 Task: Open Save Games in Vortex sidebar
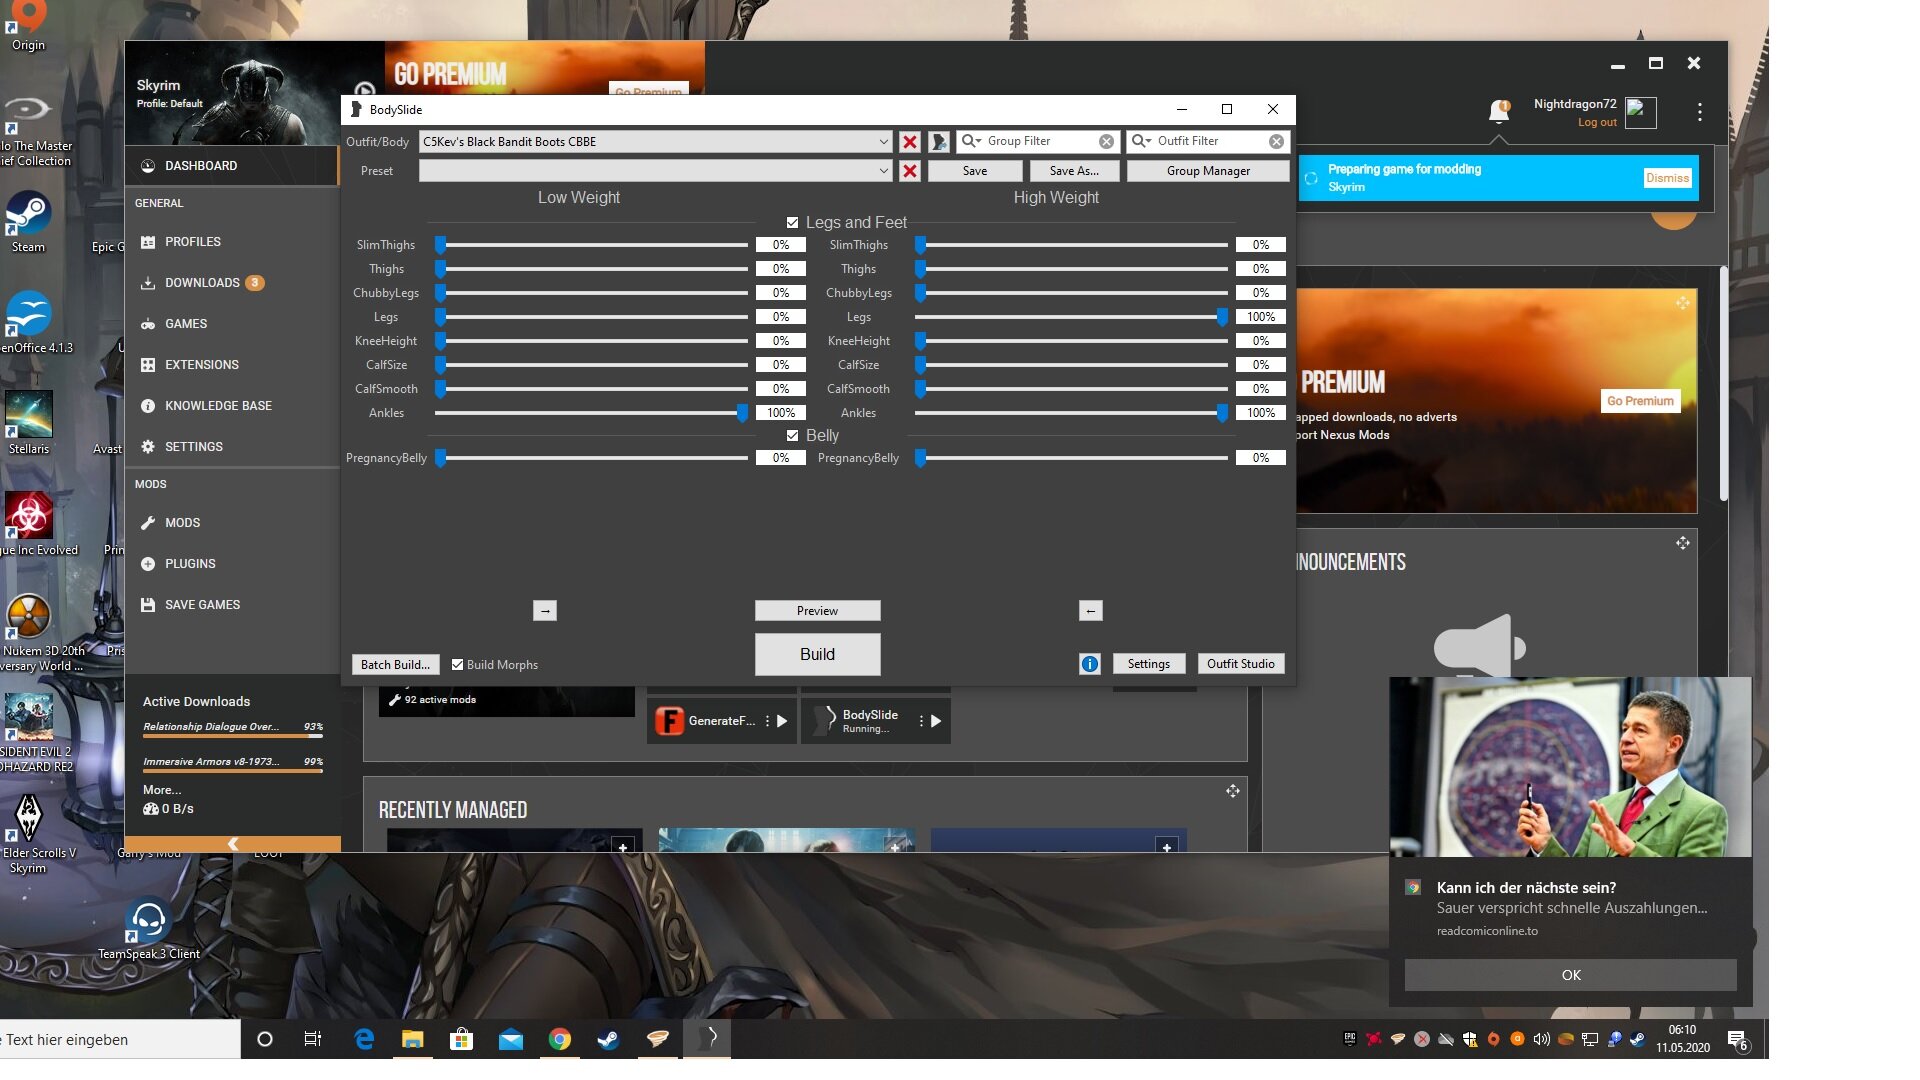point(232,605)
